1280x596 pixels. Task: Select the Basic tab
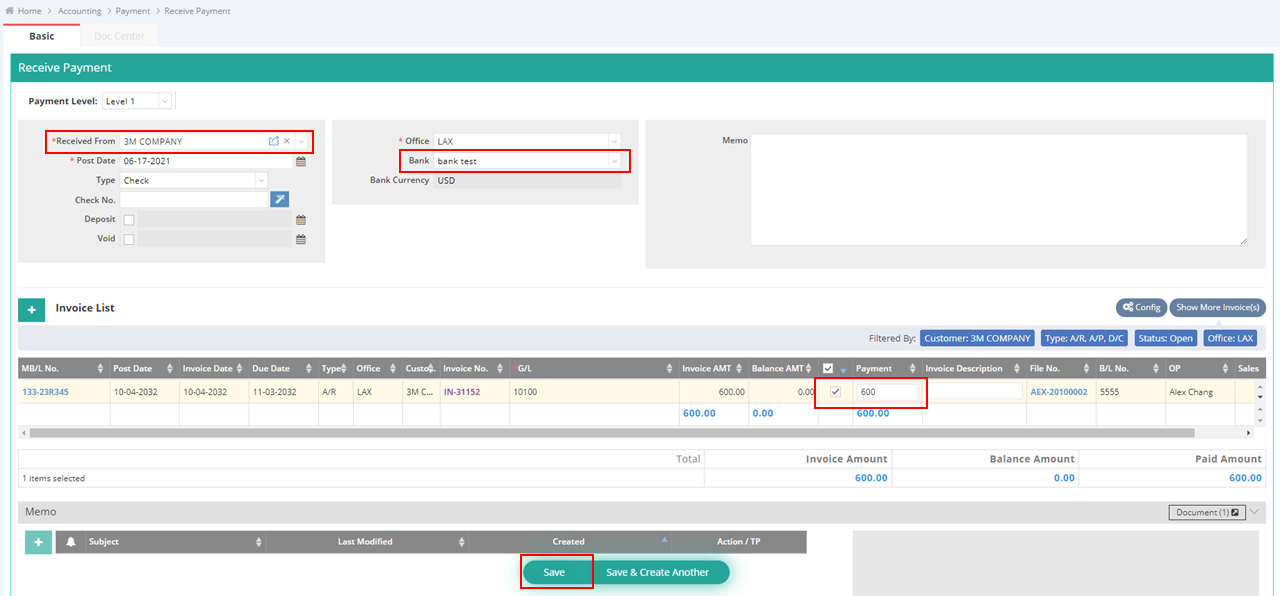coord(42,36)
